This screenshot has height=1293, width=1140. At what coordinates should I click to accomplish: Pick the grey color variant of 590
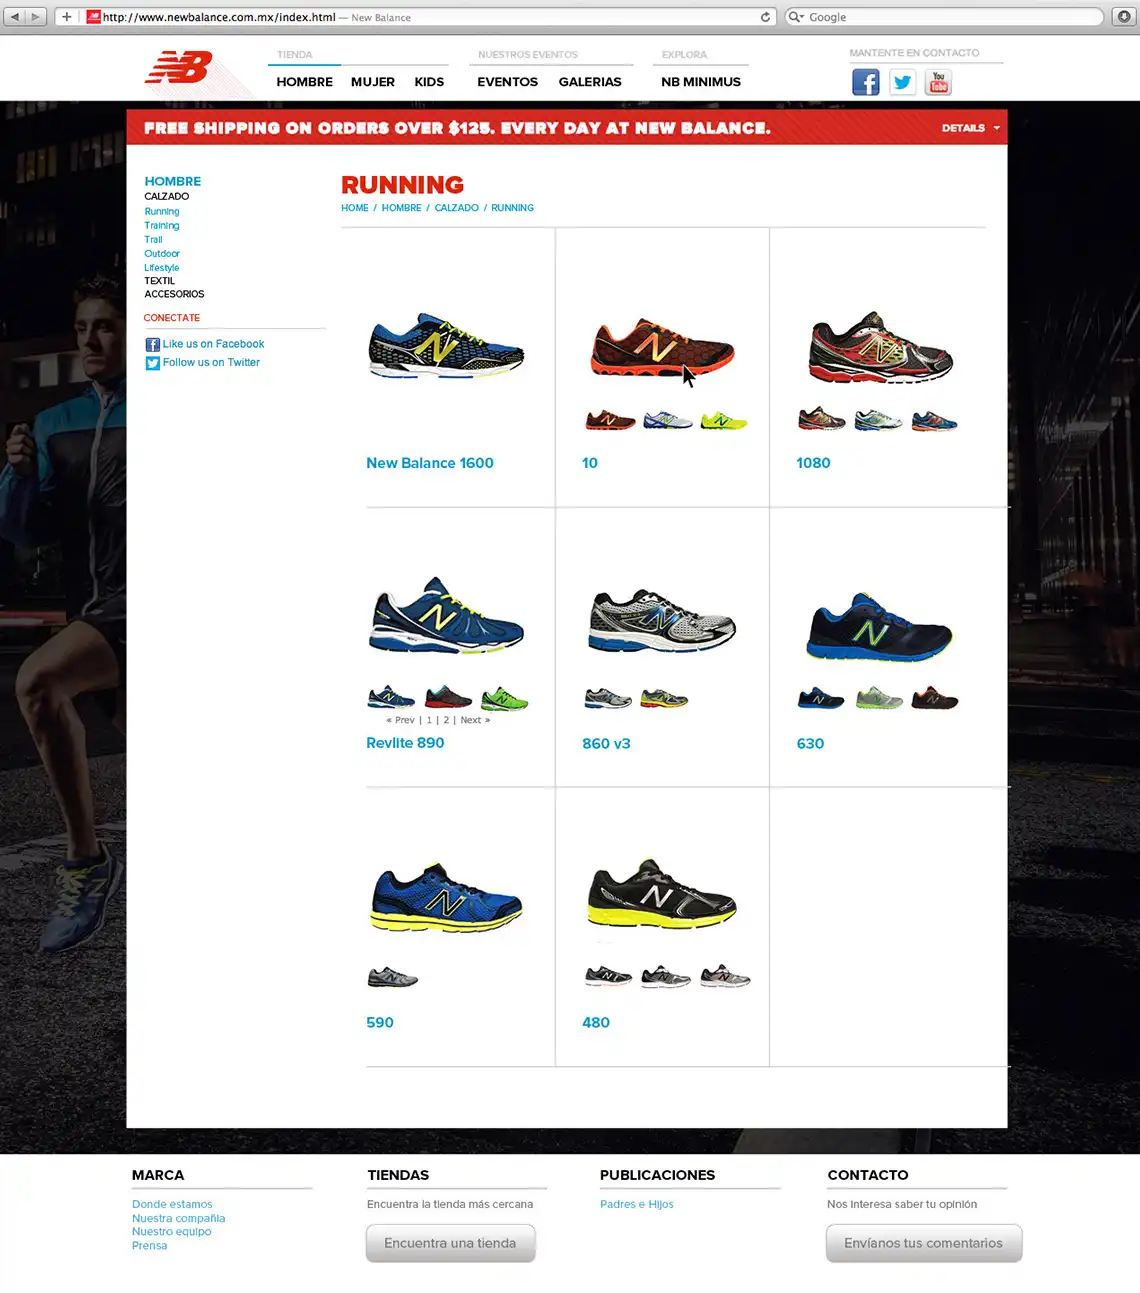pos(393,977)
